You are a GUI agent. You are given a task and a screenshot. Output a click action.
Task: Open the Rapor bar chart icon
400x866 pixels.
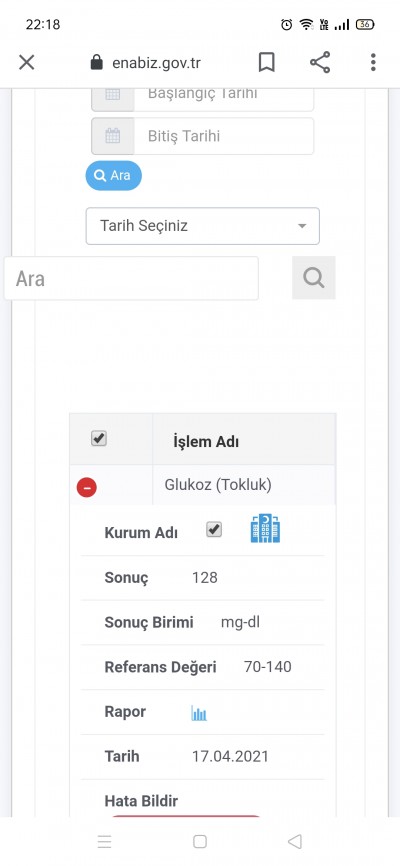point(199,713)
